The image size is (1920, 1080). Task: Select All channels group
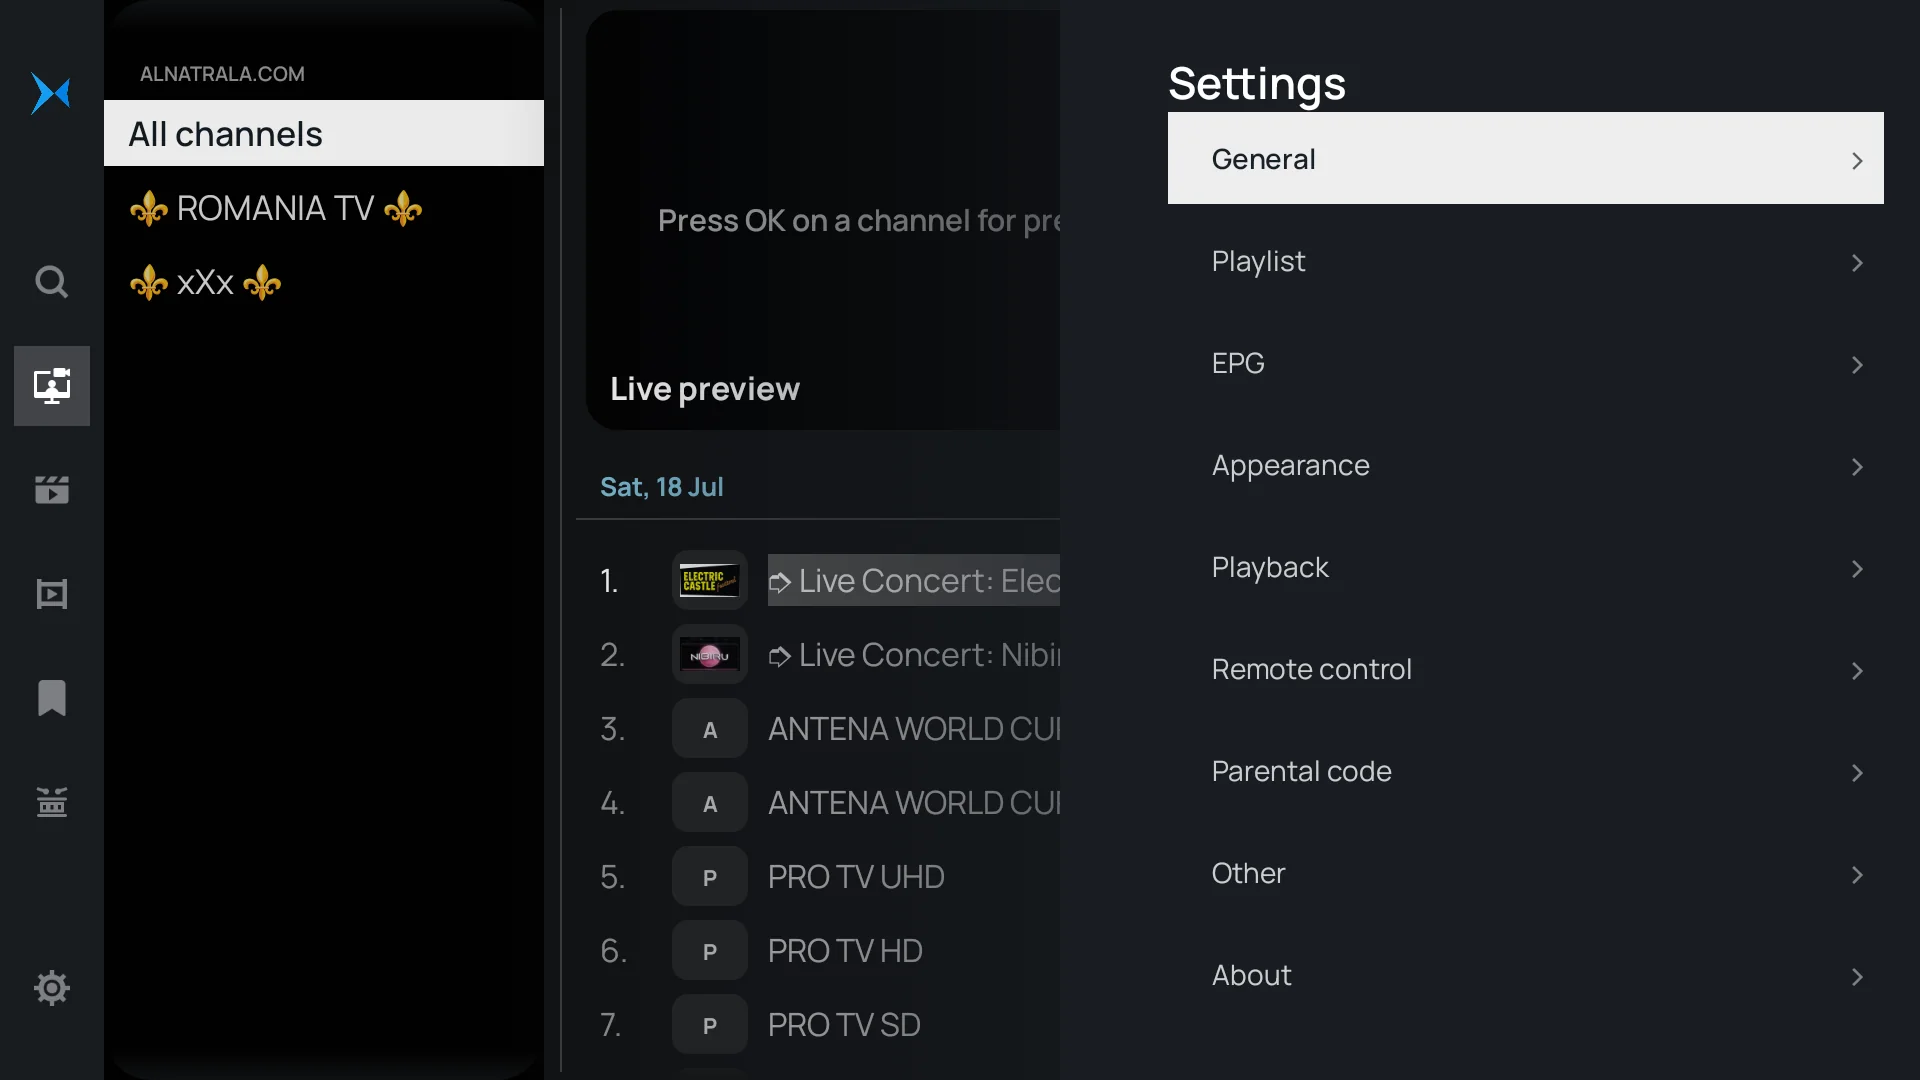click(x=324, y=133)
